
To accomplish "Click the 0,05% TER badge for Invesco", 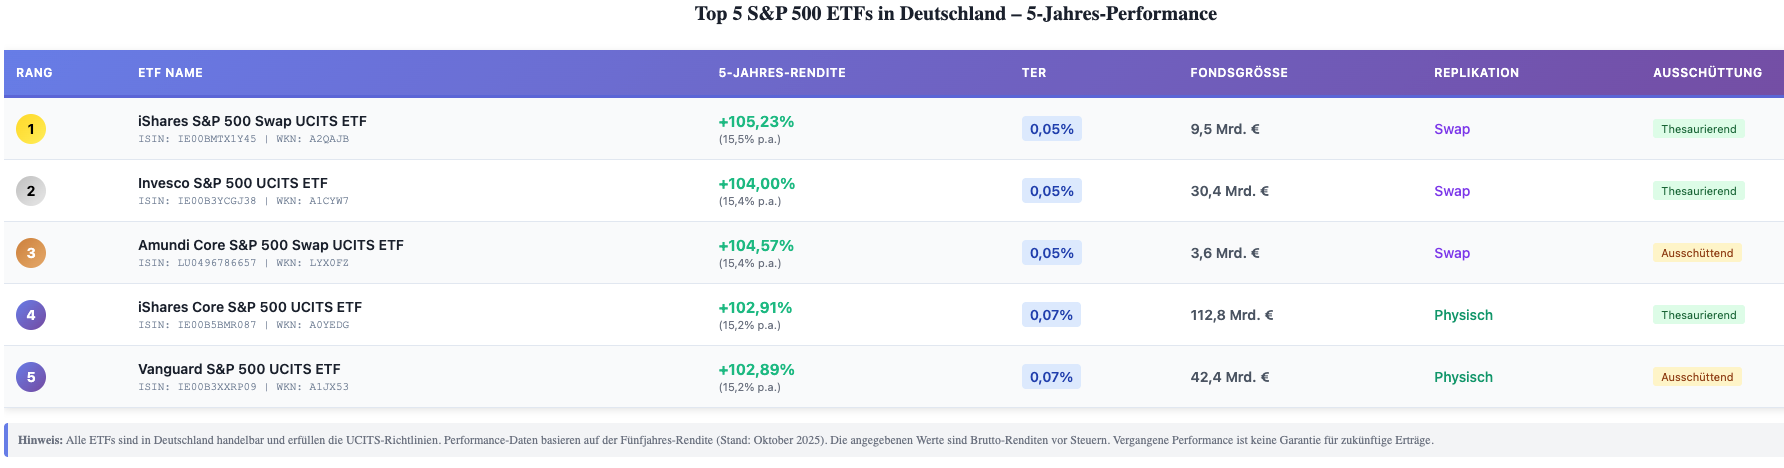I will point(1051,191).
